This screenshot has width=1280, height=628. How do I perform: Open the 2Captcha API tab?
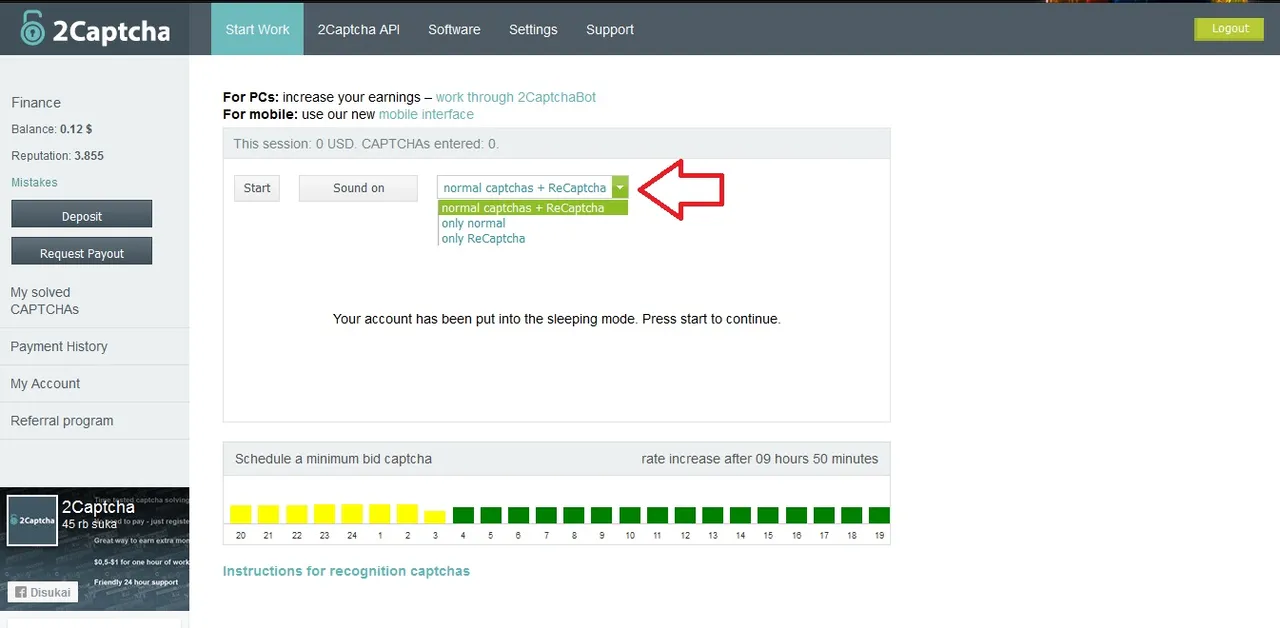click(x=358, y=29)
